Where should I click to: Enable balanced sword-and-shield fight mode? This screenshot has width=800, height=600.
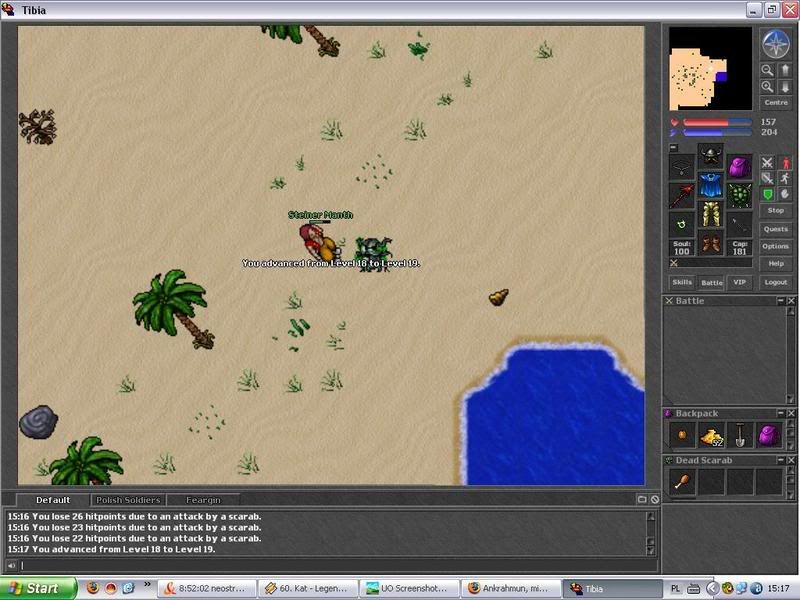[767, 179]
